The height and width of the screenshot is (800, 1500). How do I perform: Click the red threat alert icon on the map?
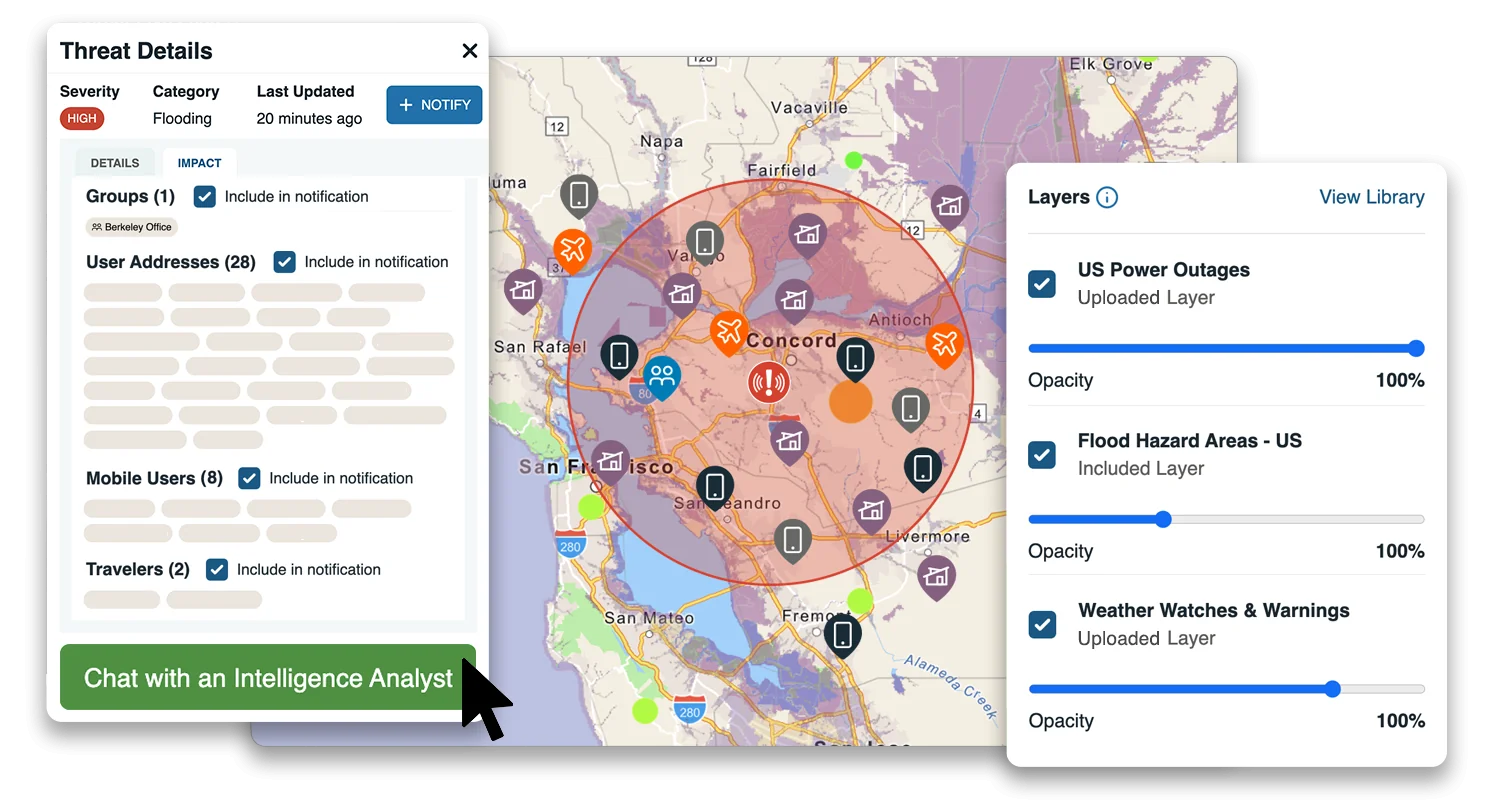pos(769,382)
